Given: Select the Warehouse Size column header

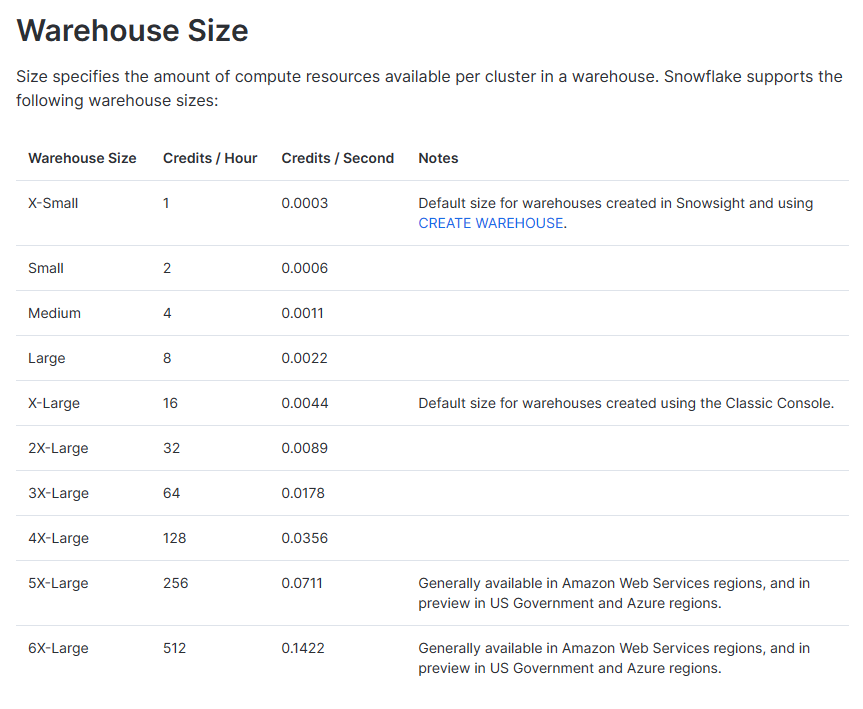Looking at the screenshot, I should 82,158.
